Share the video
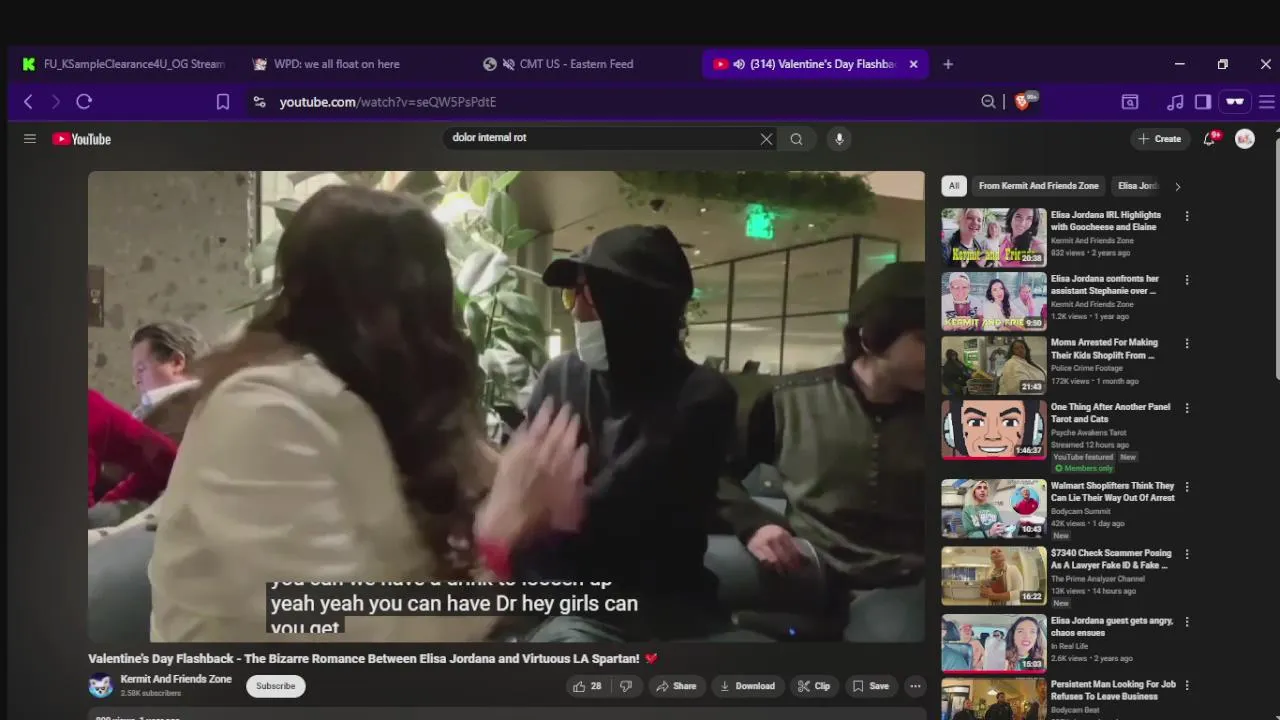1280x720 pixels. tap(675, 686)
